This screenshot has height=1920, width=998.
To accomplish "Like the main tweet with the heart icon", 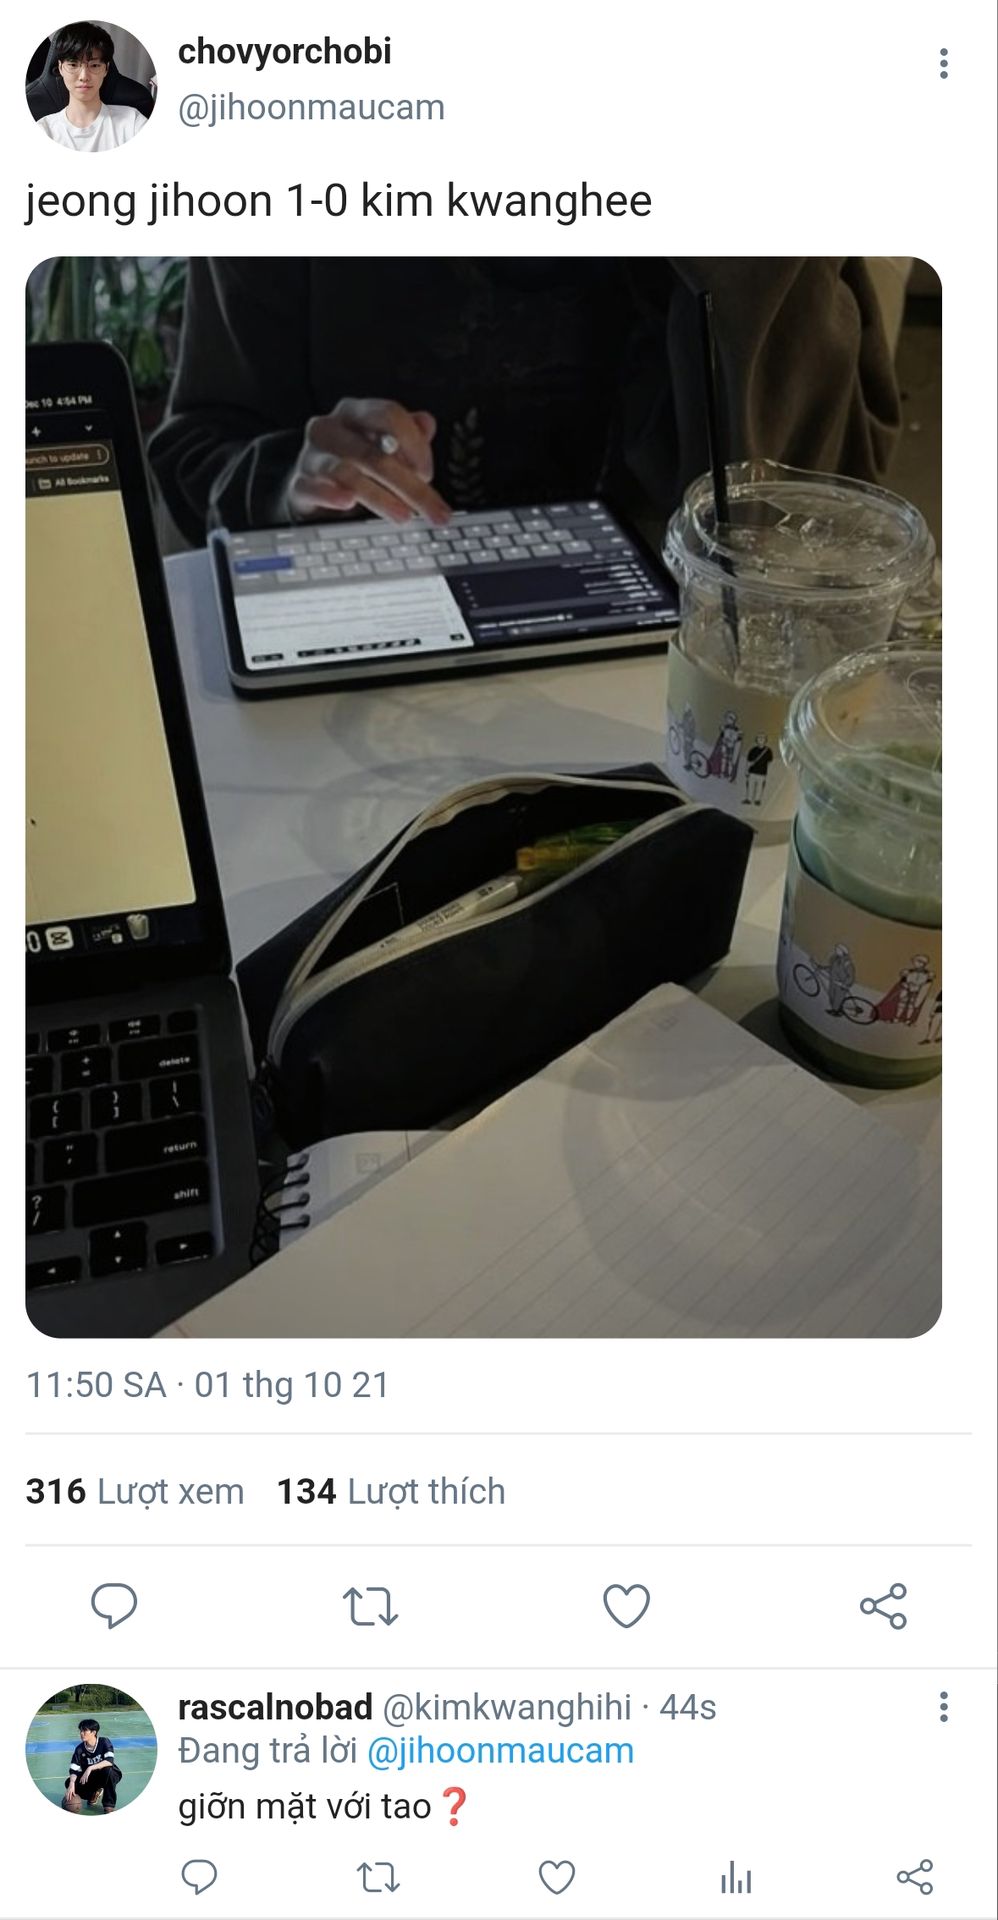I will (627, 1606).
